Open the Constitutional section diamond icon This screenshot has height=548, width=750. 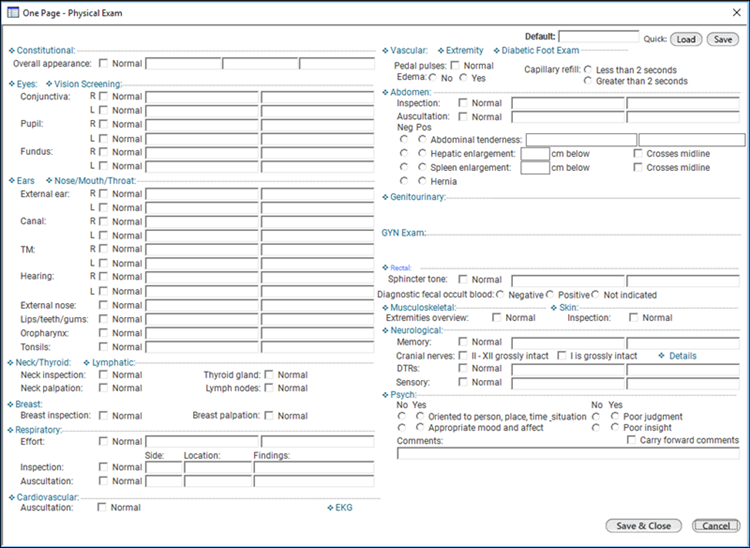(x=12, y=51)
